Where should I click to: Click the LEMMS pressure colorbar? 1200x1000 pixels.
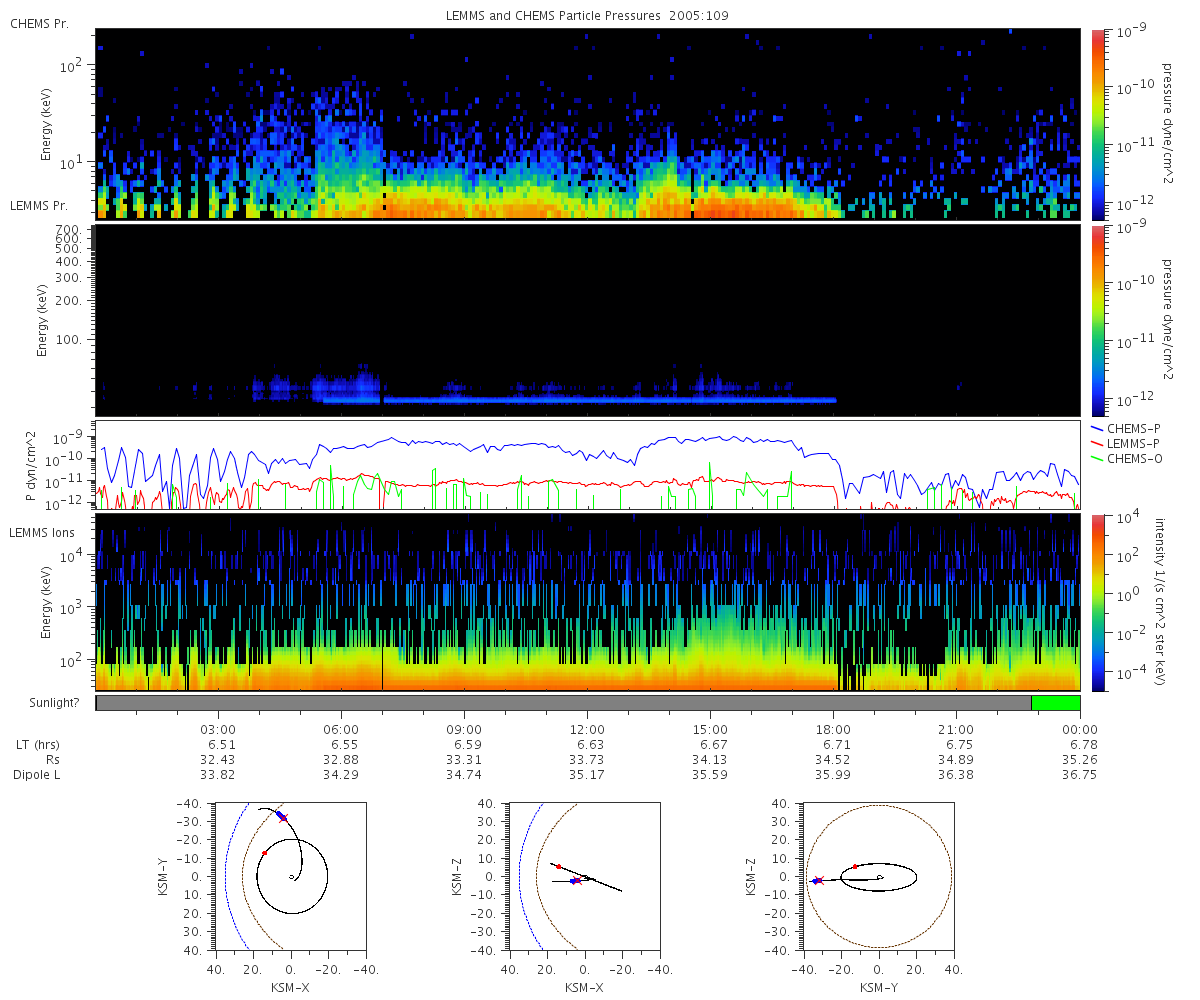pos(1098,320)
